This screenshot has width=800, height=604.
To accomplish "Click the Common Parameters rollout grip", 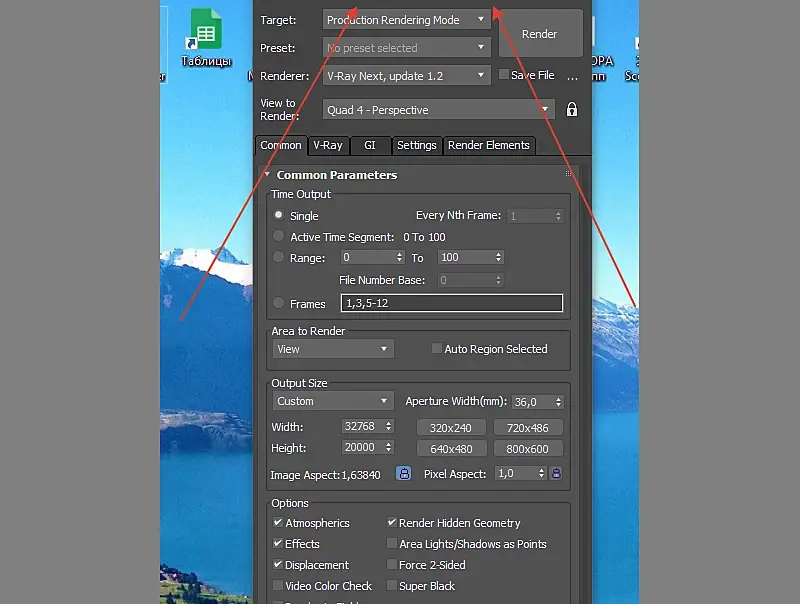I will (568, 174).
